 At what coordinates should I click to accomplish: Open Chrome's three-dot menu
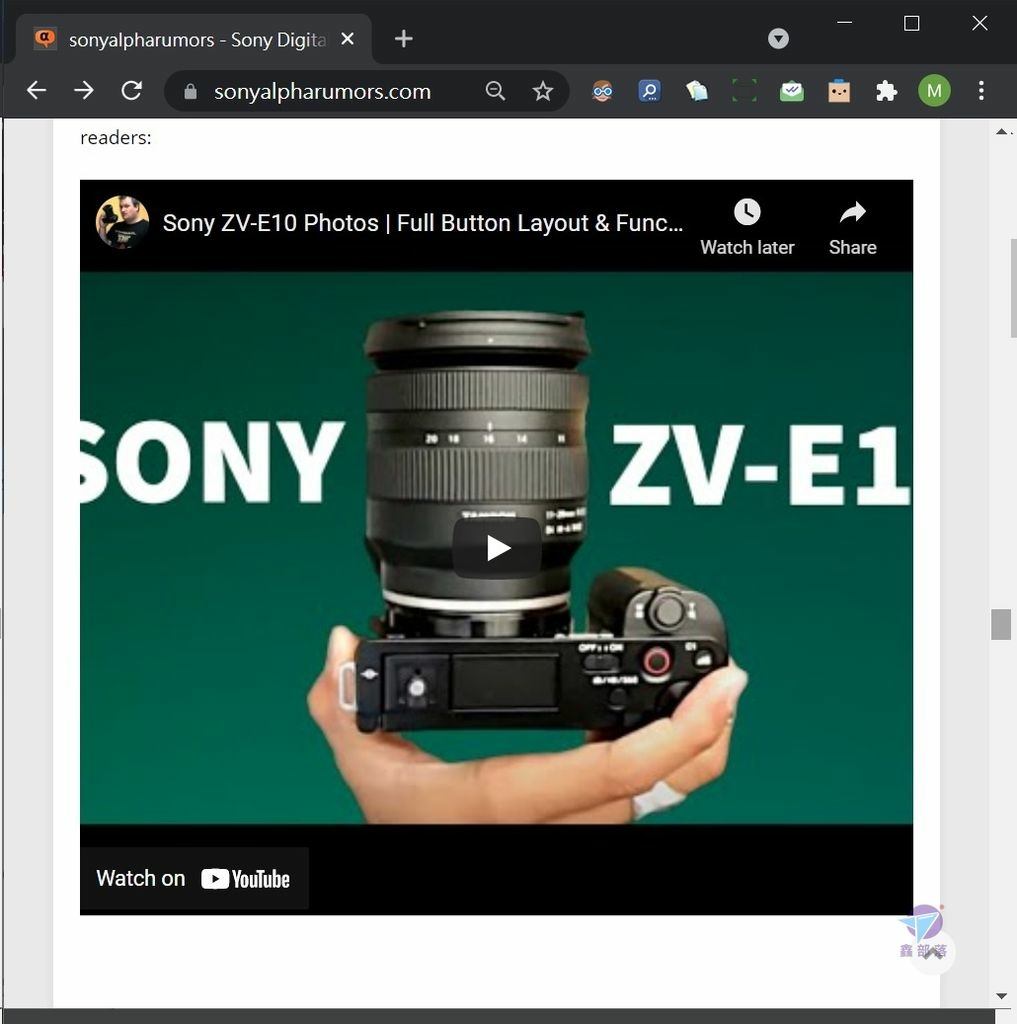pyautogui.click(x=981, y=90)
